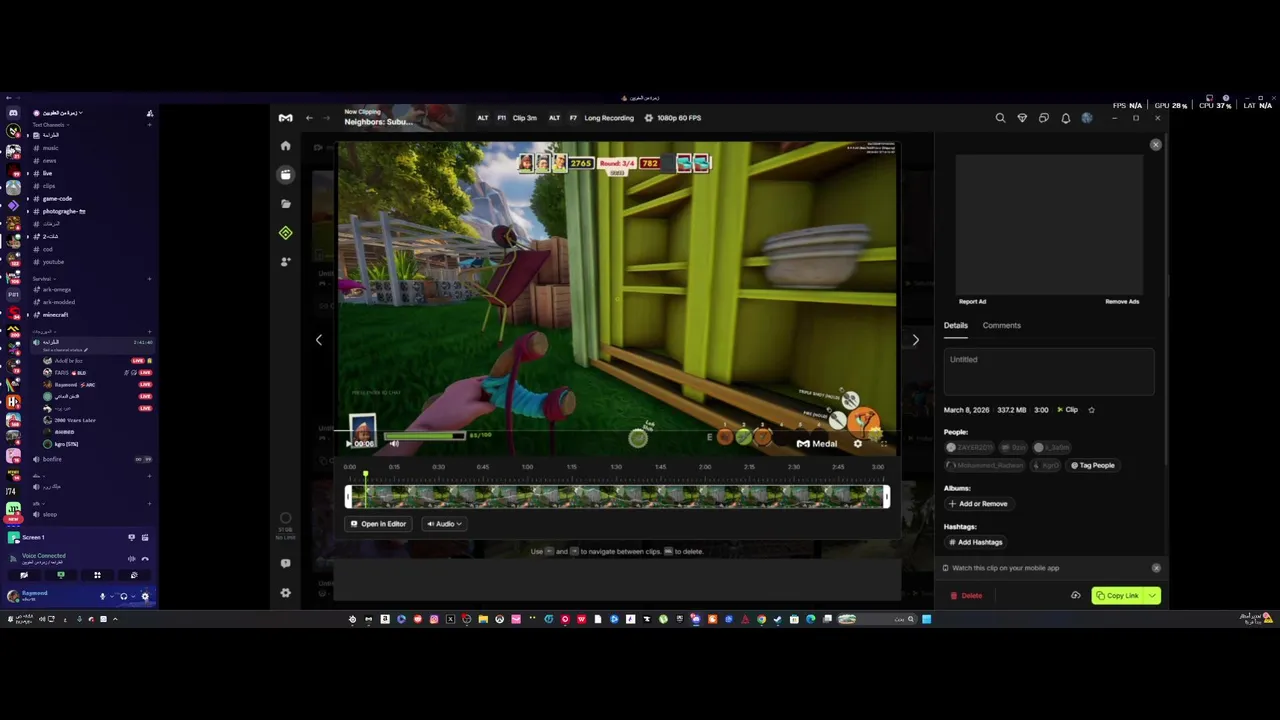Toggle Discord headphones deafen

pyautogui.click(x=124, y=596)
